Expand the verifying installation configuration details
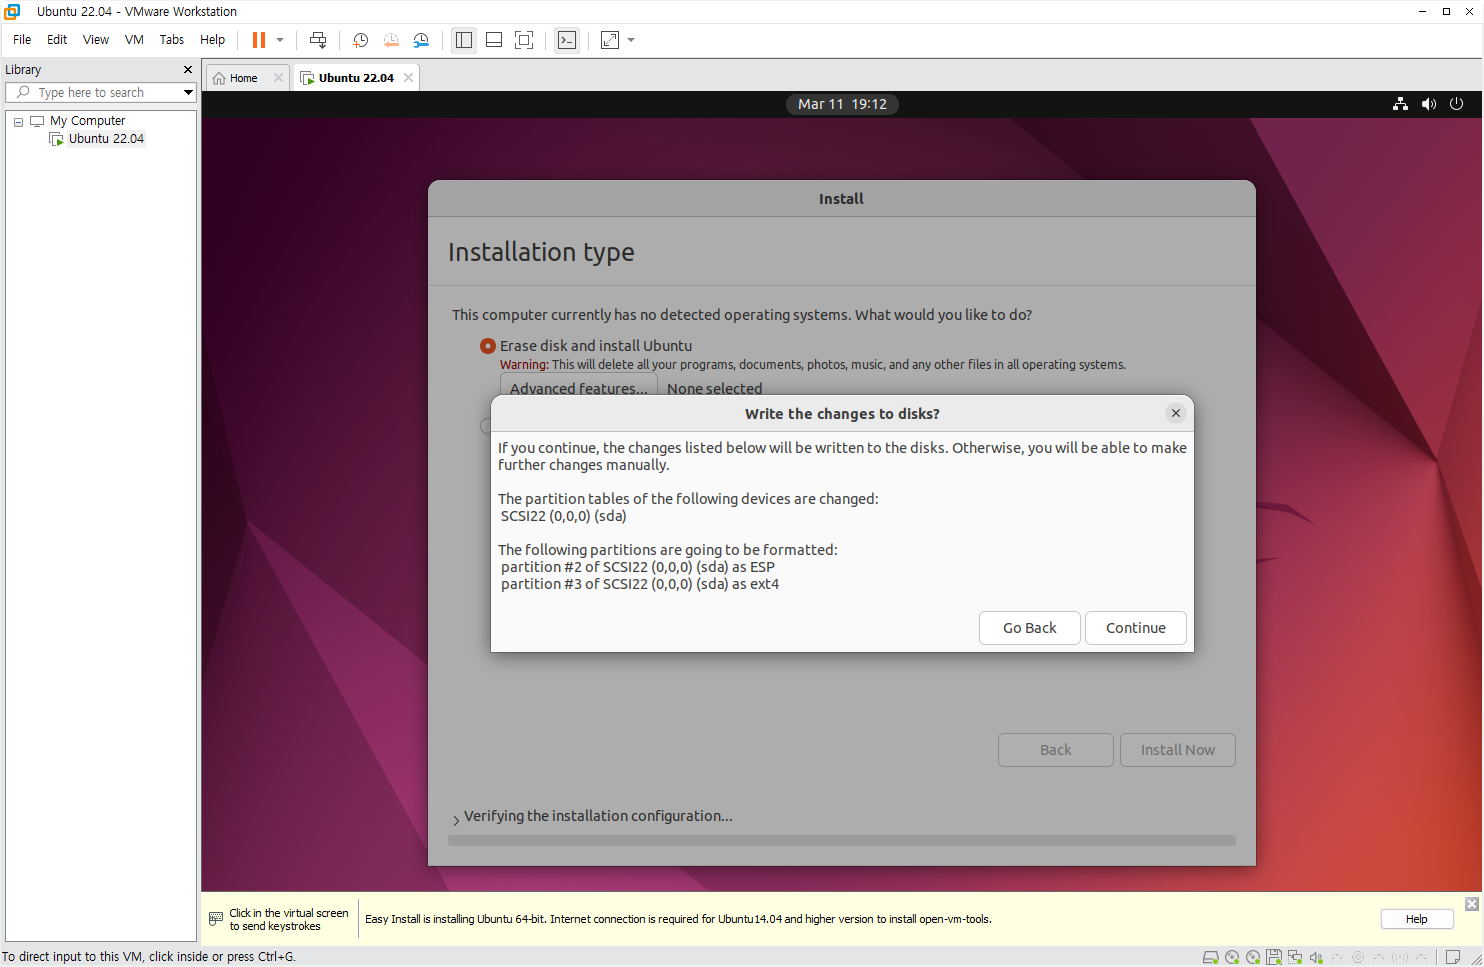The image size is (1484, 967). click(456, 819)
